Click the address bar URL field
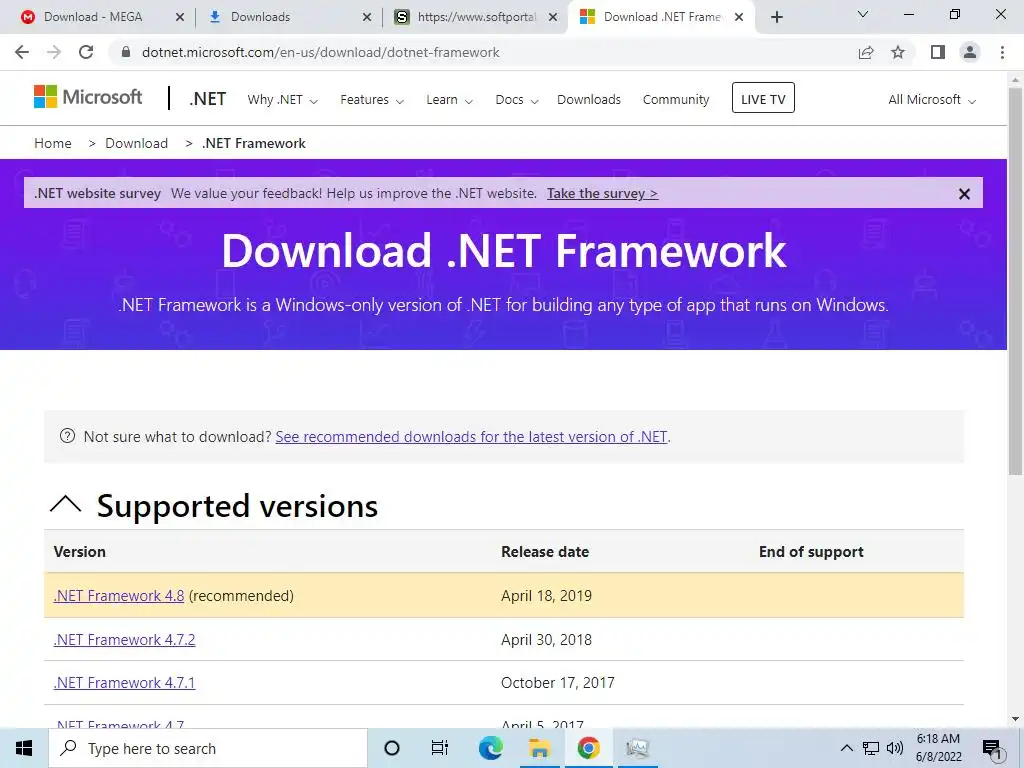1024x768 pixels. [483, 52]
